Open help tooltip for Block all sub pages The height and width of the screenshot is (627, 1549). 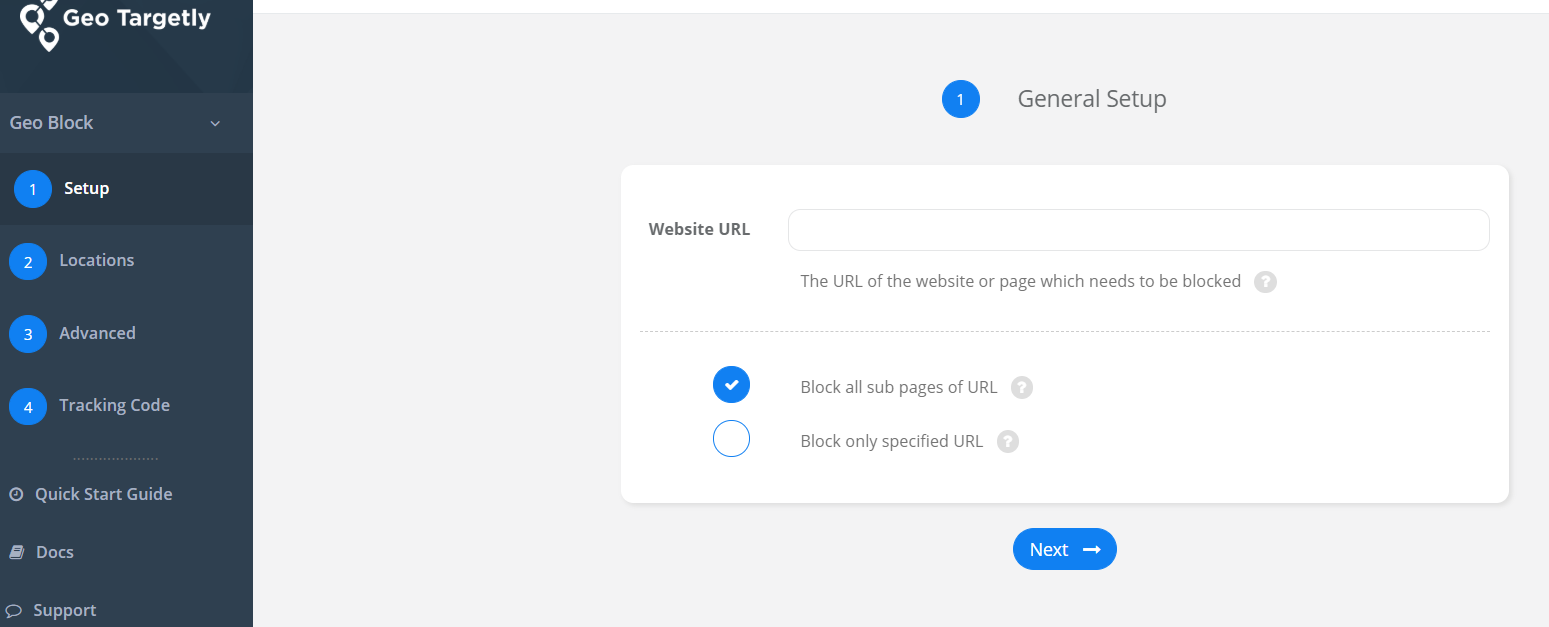point(1021,387)
